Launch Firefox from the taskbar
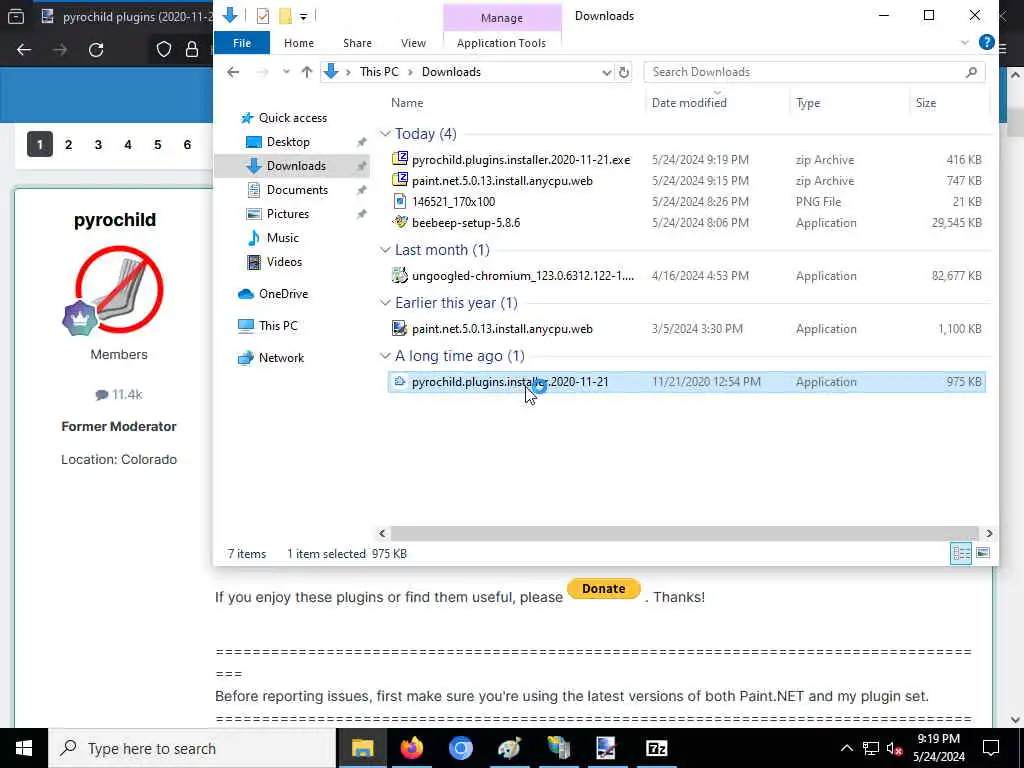 pos(411,748)
